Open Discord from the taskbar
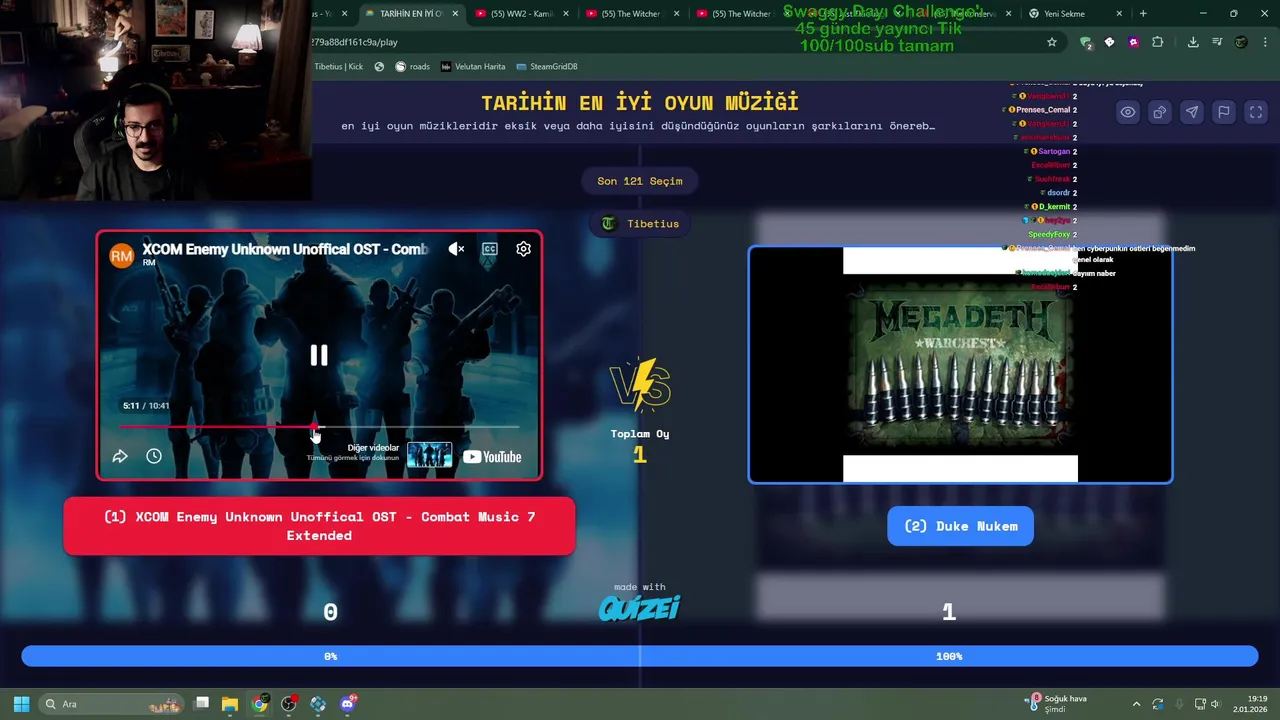The width and height of the screenshot is (1280, 720). click(x=347, y=704)
